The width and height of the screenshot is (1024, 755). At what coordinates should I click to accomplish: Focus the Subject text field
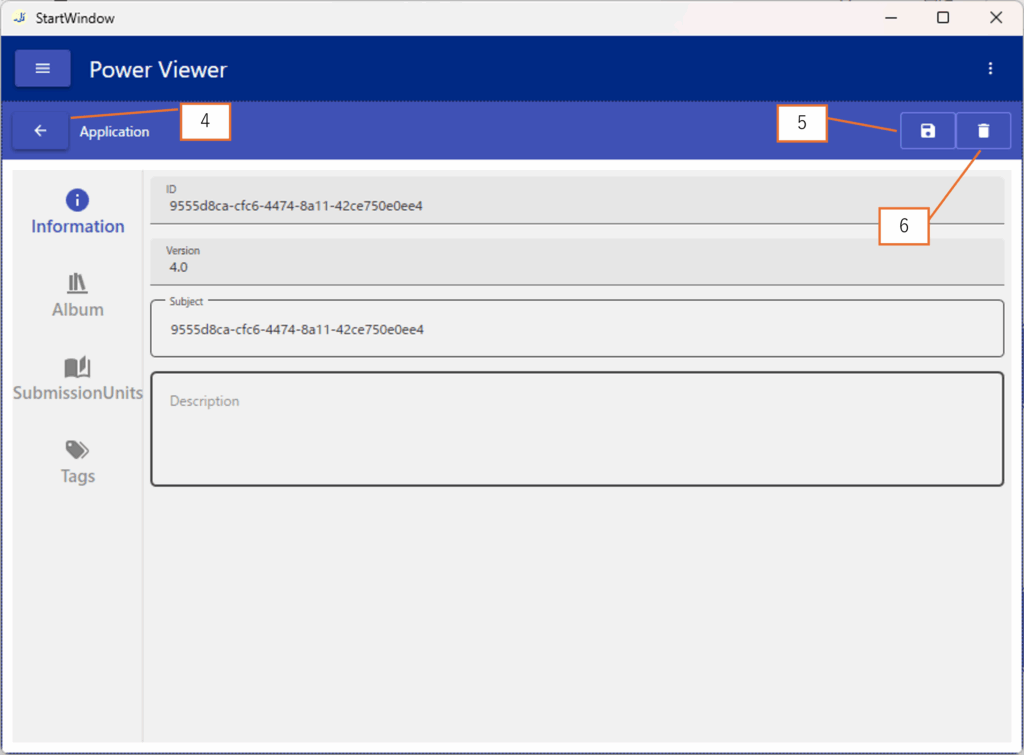(576, 329)
